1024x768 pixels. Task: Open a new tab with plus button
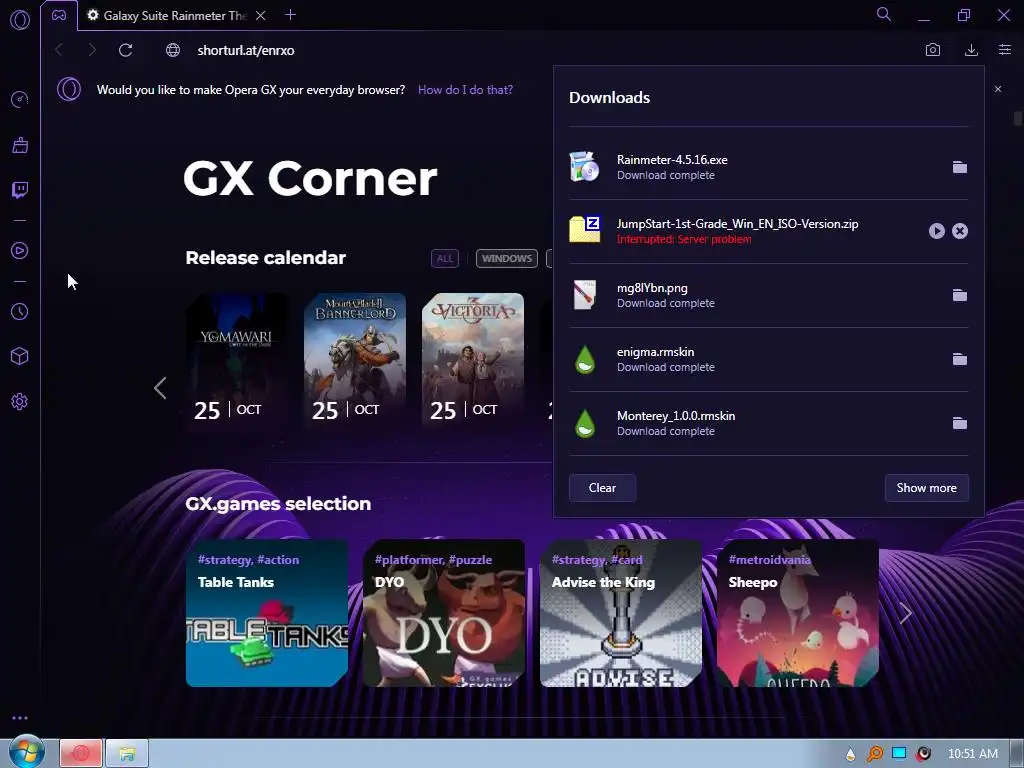(x=291, y=15)
